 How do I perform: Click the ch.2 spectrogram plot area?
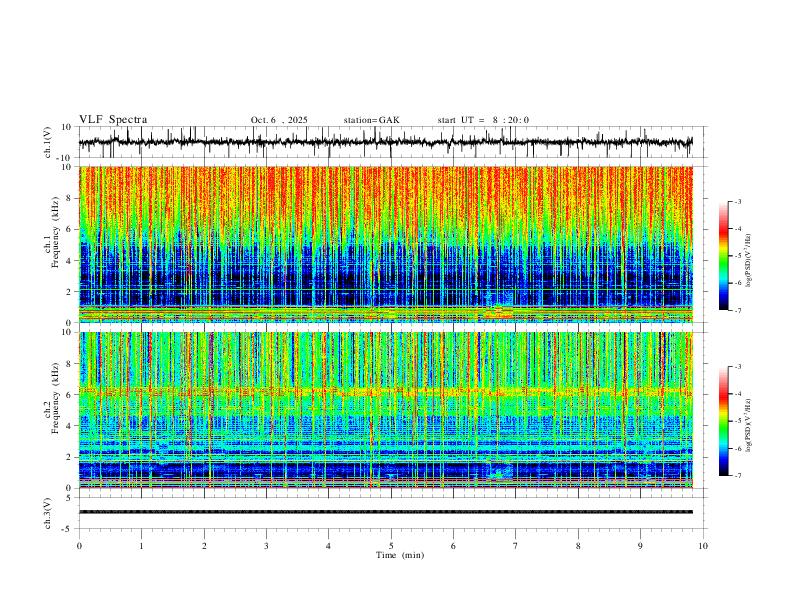point(385,410)
